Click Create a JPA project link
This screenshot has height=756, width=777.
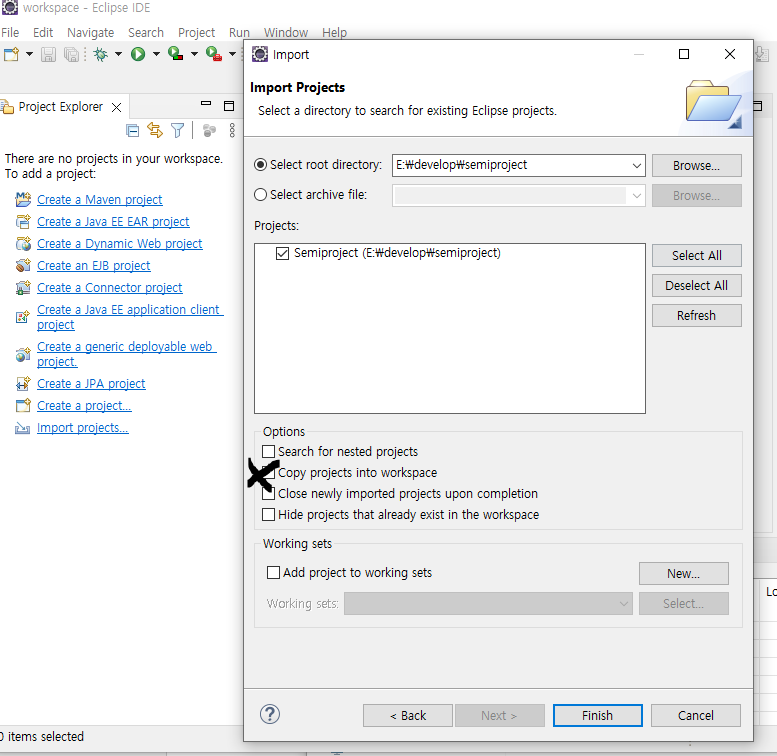coord(91,383)
